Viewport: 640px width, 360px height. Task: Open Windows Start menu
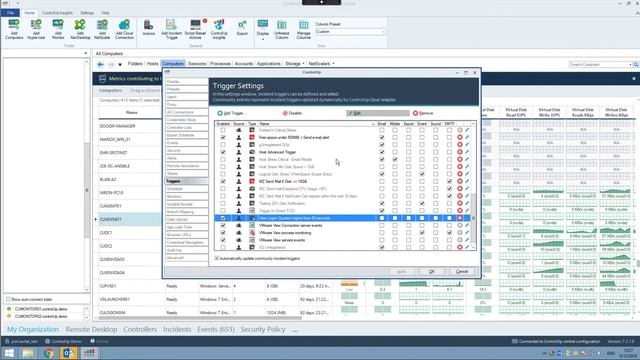pyautogui.click(x=9, y=353)
